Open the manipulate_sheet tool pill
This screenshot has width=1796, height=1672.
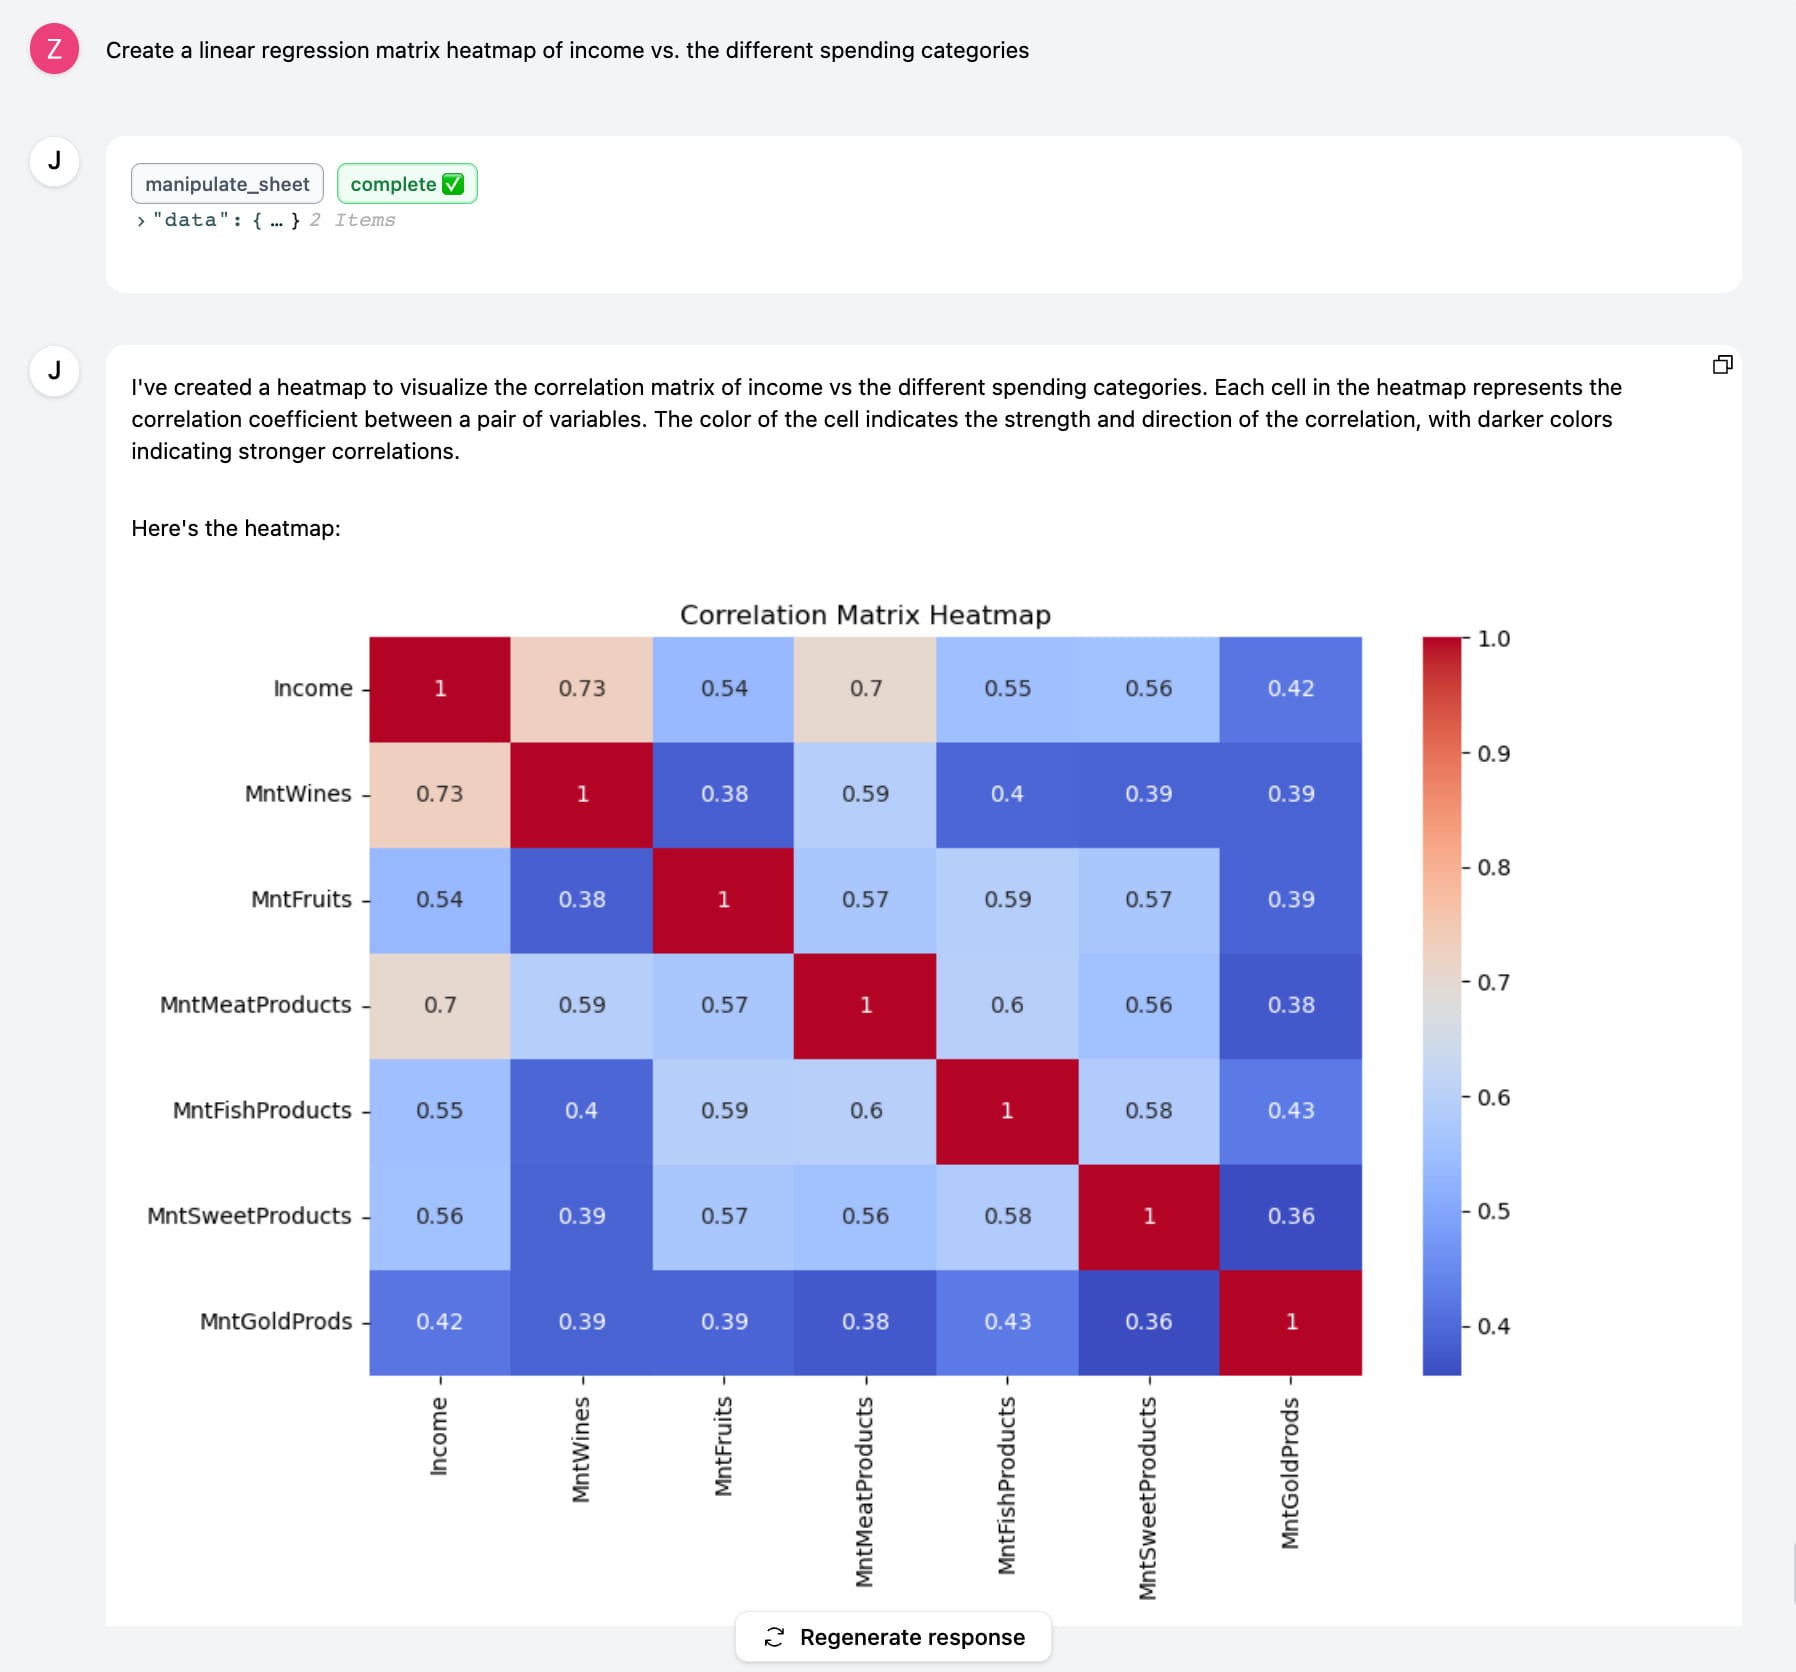pos(228,183)
